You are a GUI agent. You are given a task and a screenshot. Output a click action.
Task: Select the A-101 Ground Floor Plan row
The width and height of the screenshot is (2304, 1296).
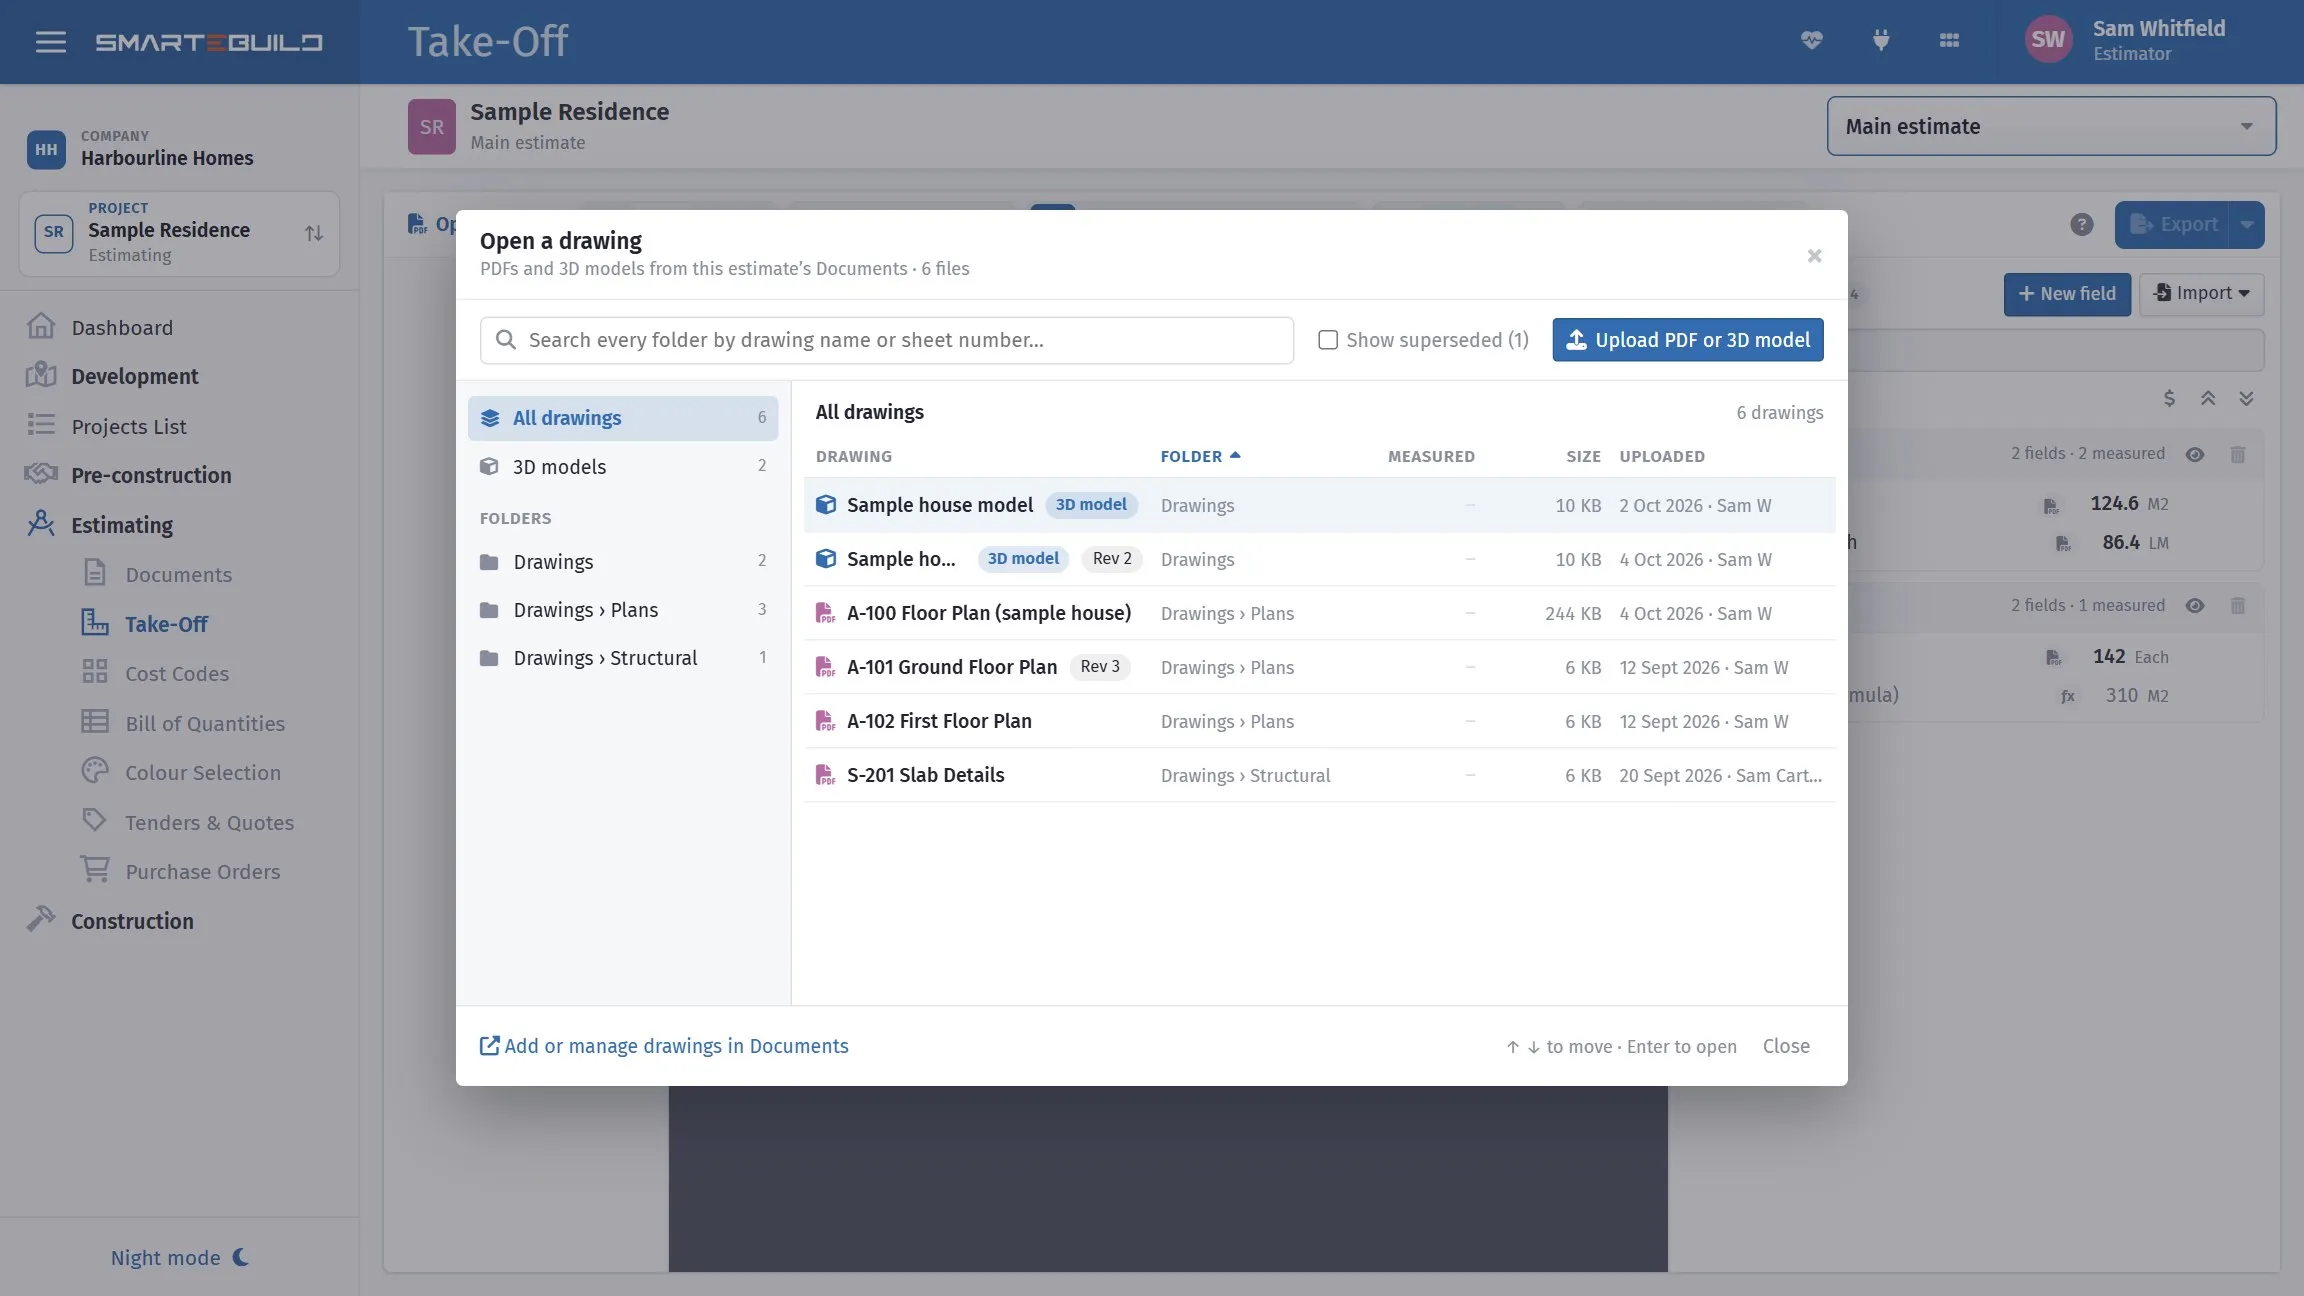(x=1319, y=667)
